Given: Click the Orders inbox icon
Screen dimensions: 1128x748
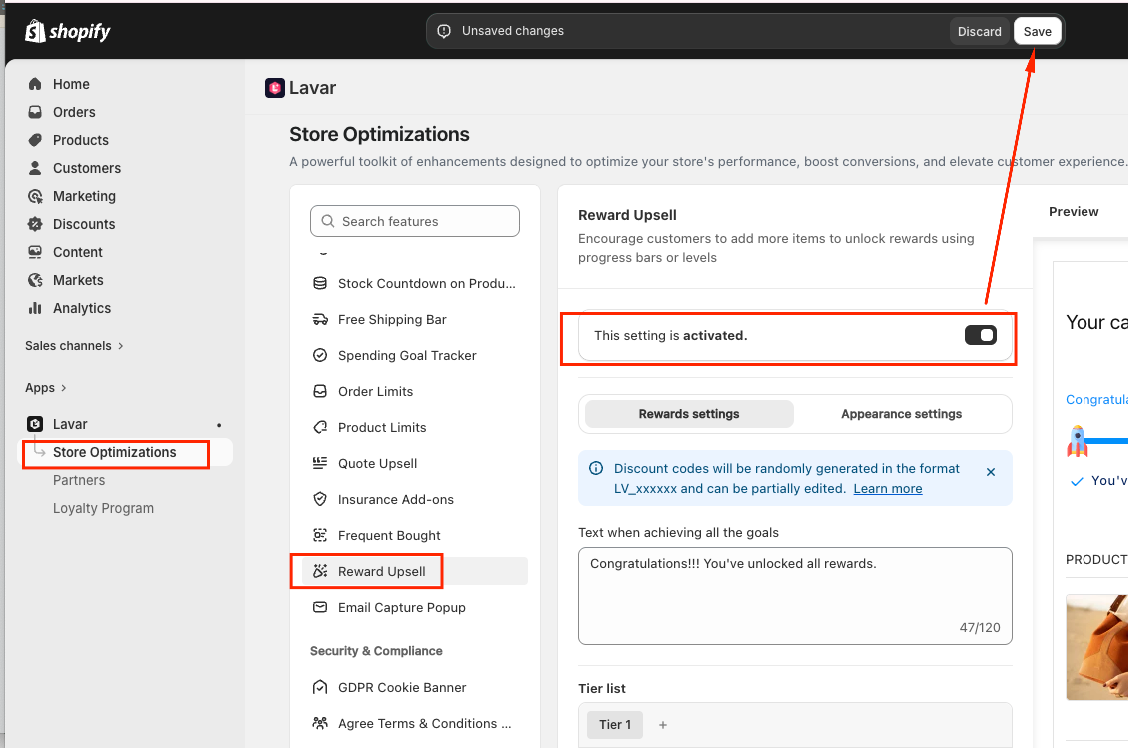Looking at the screenshot, I should pyautogui.click(x=35, y=112).
